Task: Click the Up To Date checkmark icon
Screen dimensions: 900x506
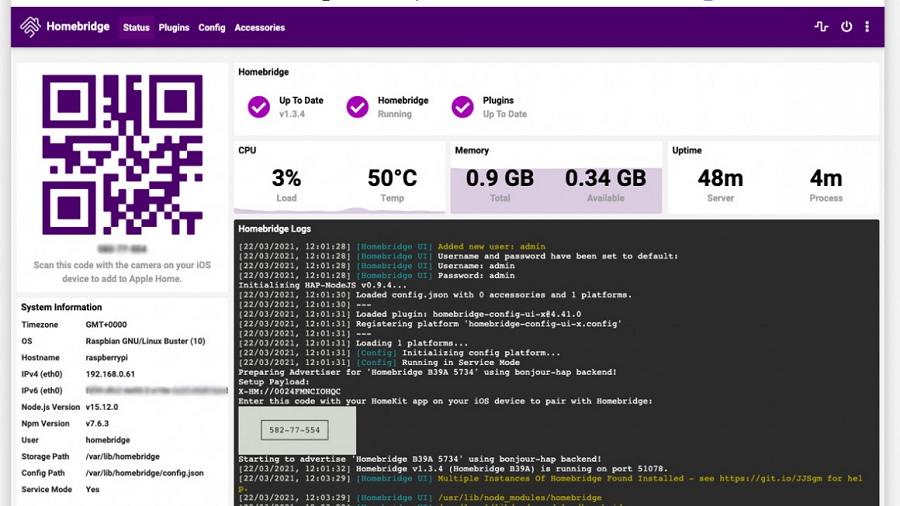Action: point(259,107)
